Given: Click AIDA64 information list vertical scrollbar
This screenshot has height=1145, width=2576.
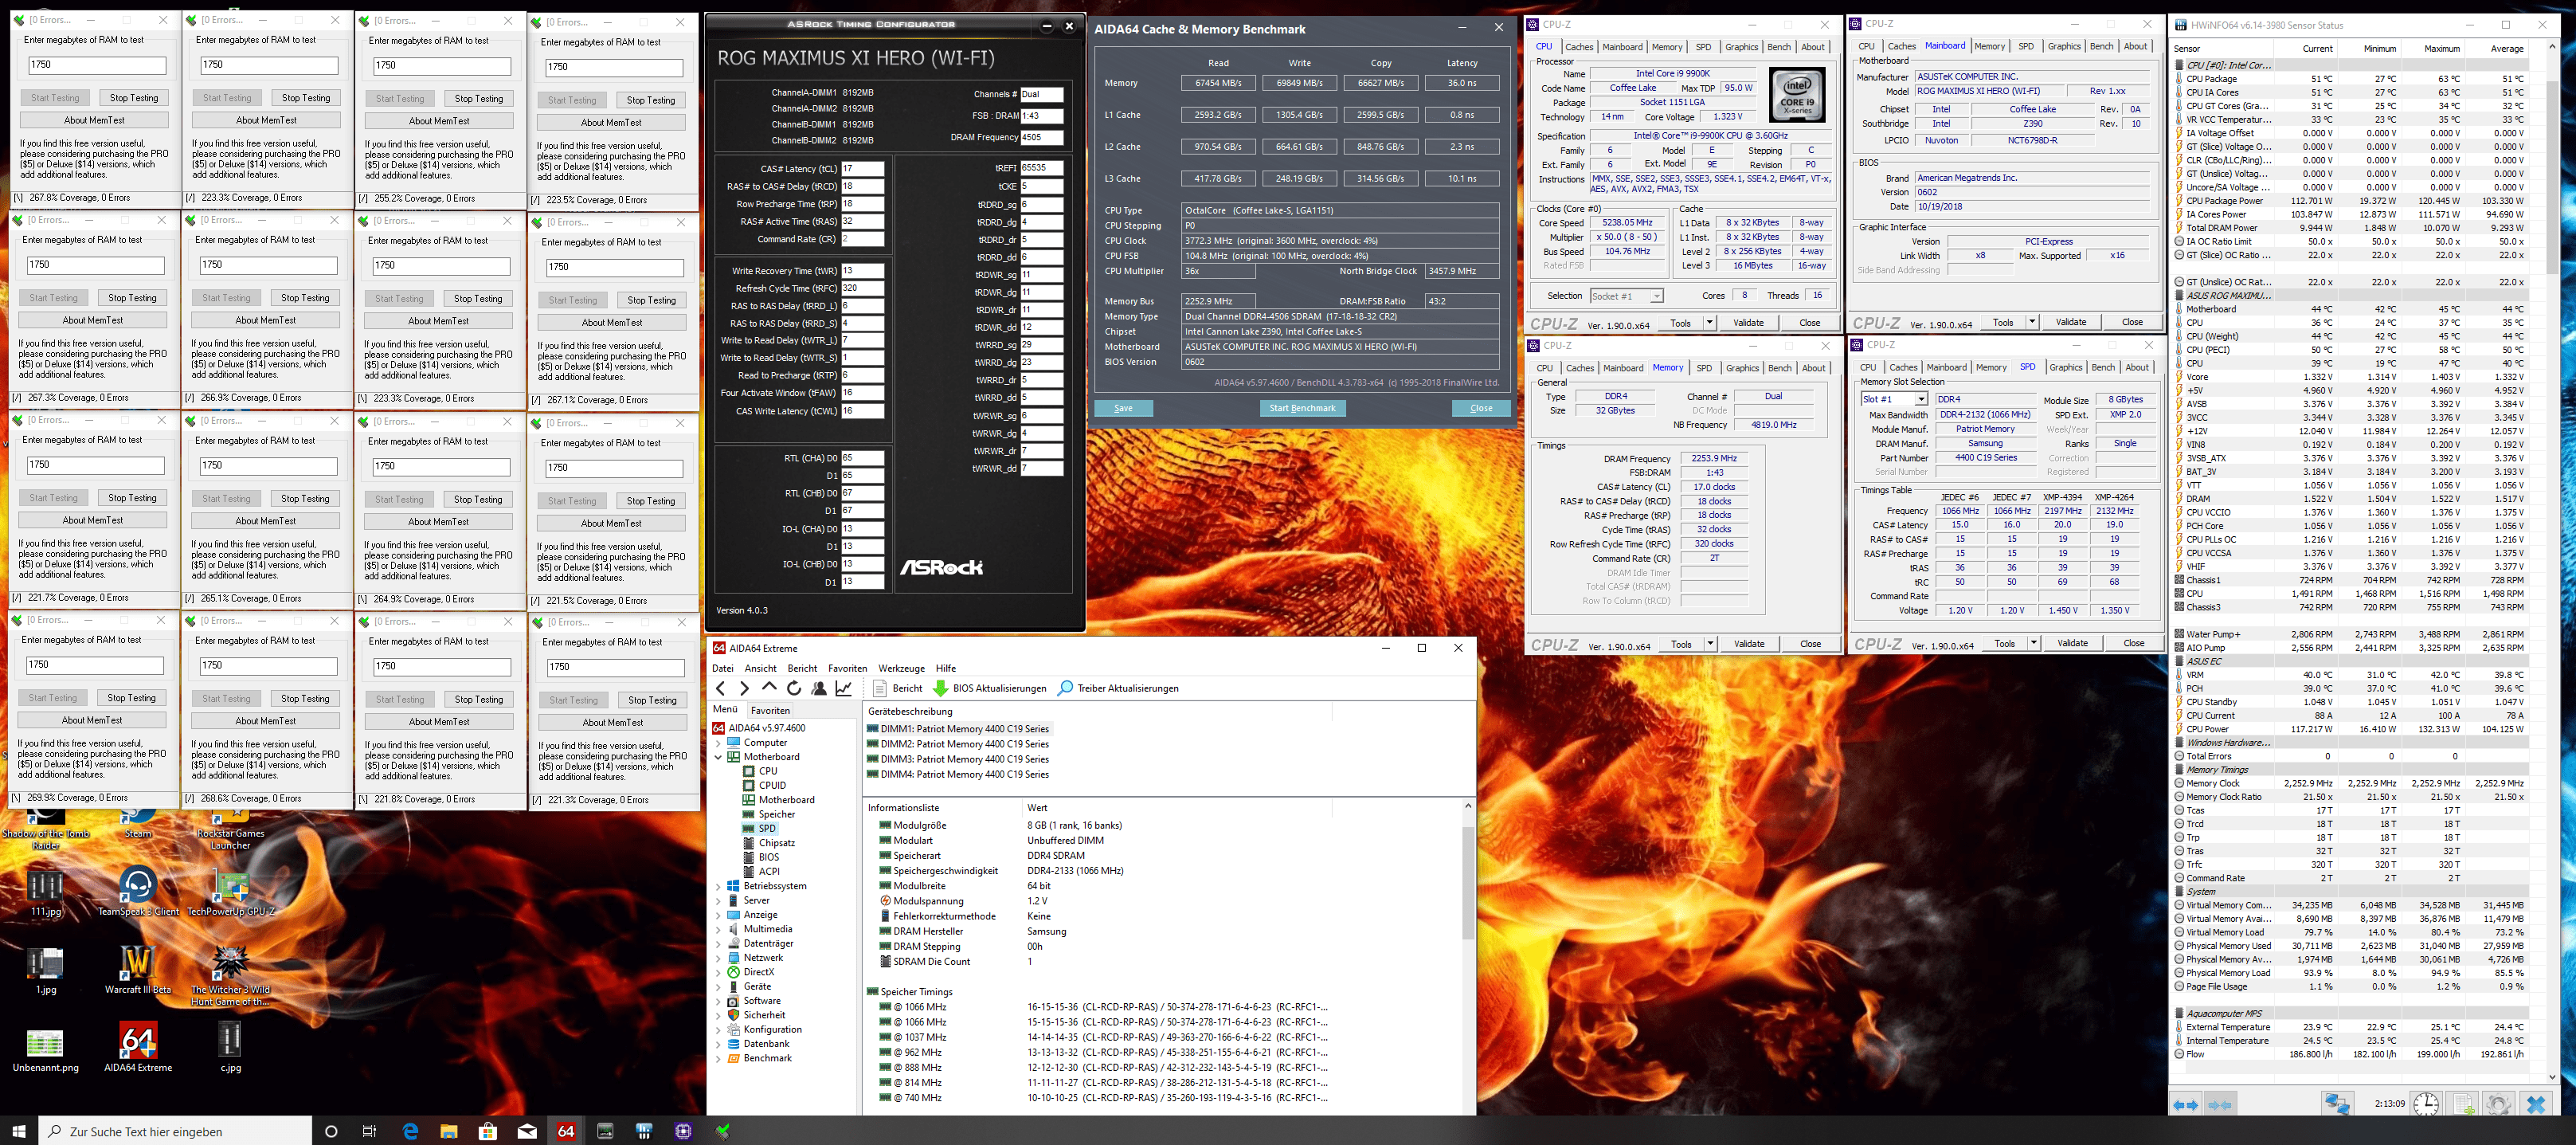Looking at the screenshot, I should pos(1467,883).
